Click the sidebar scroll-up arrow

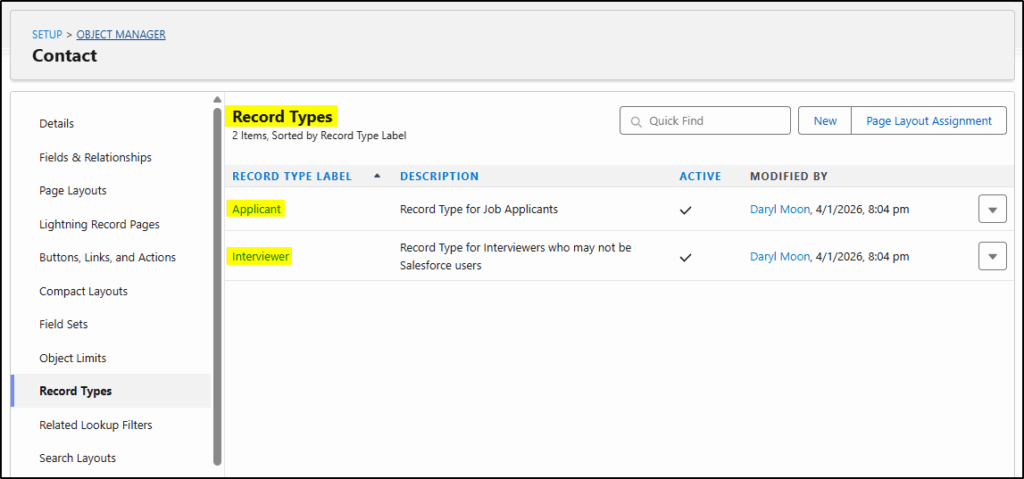pyautogui.click(x=217, y=100)
